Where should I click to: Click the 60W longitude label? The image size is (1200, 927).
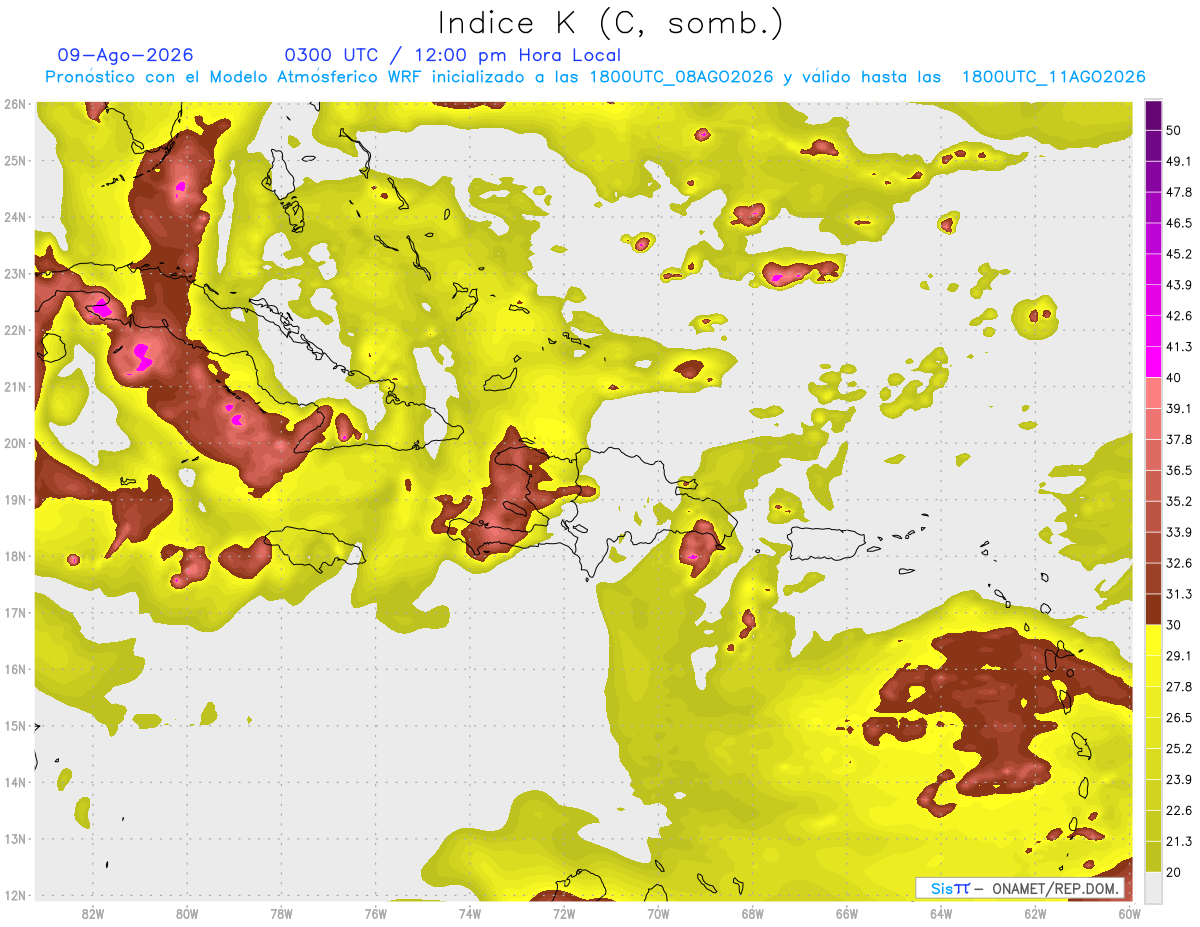[x=1129, y=914]
